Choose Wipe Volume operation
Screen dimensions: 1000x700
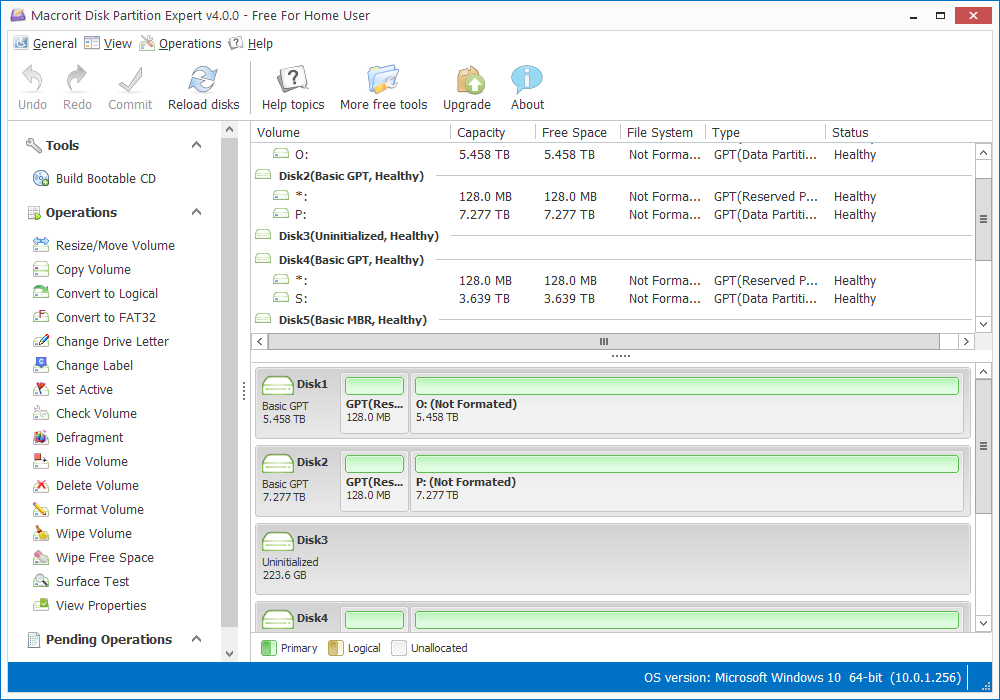(x=82, y=534)
